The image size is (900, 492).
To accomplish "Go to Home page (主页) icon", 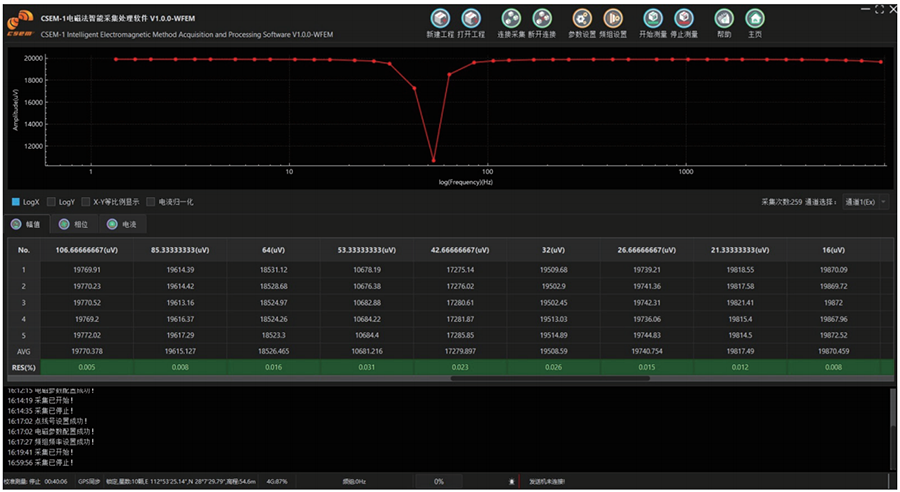I will (755, 18).
